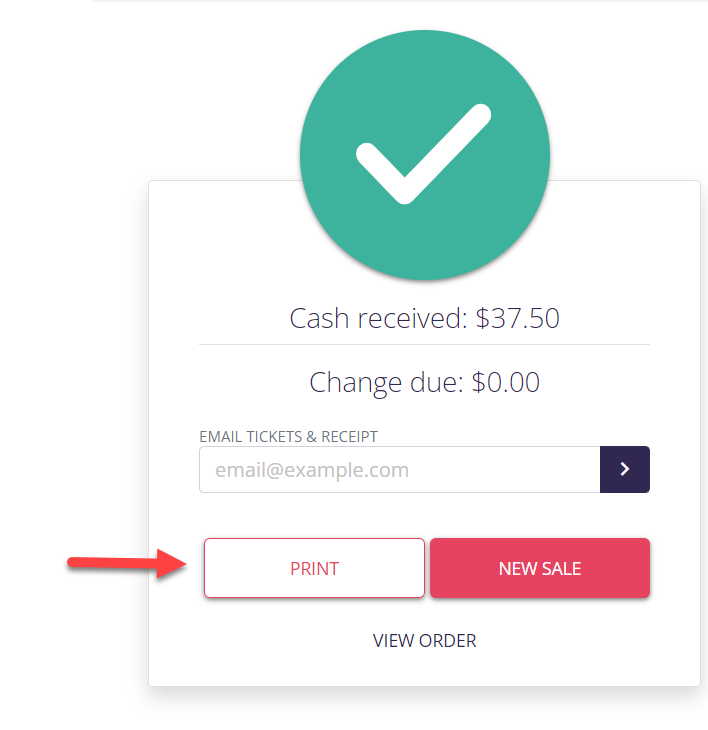Click the word Change in the heading
This screenshot has height=730, width=708.
click(x=356, y=383)
